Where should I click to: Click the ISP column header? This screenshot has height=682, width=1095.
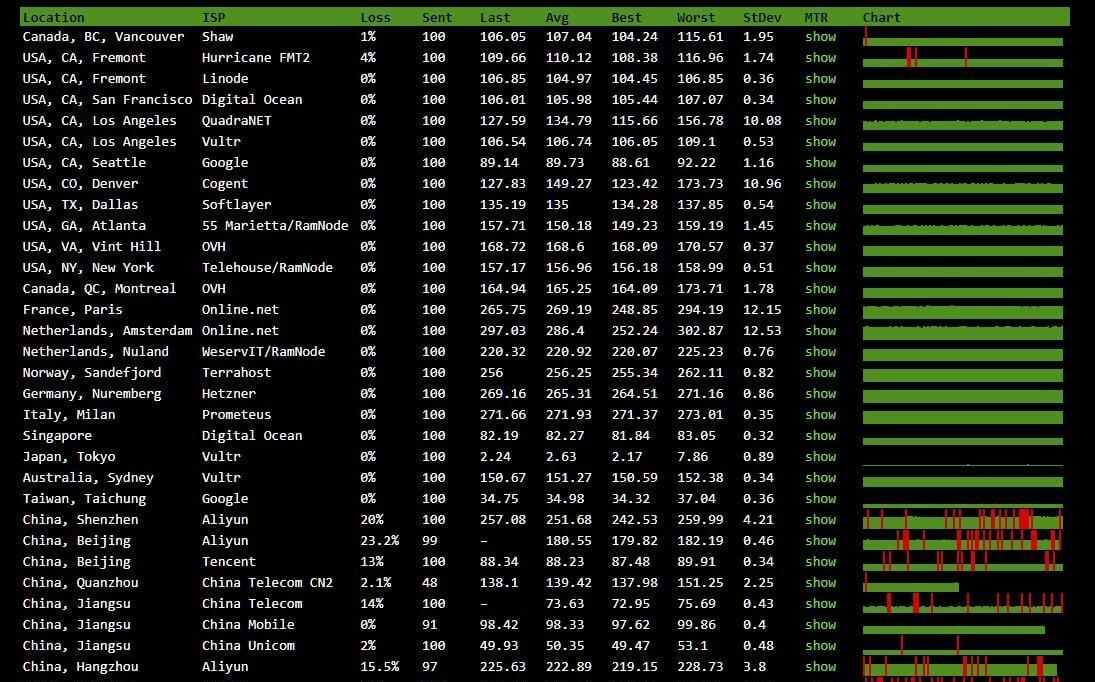[x=214, y=17]
